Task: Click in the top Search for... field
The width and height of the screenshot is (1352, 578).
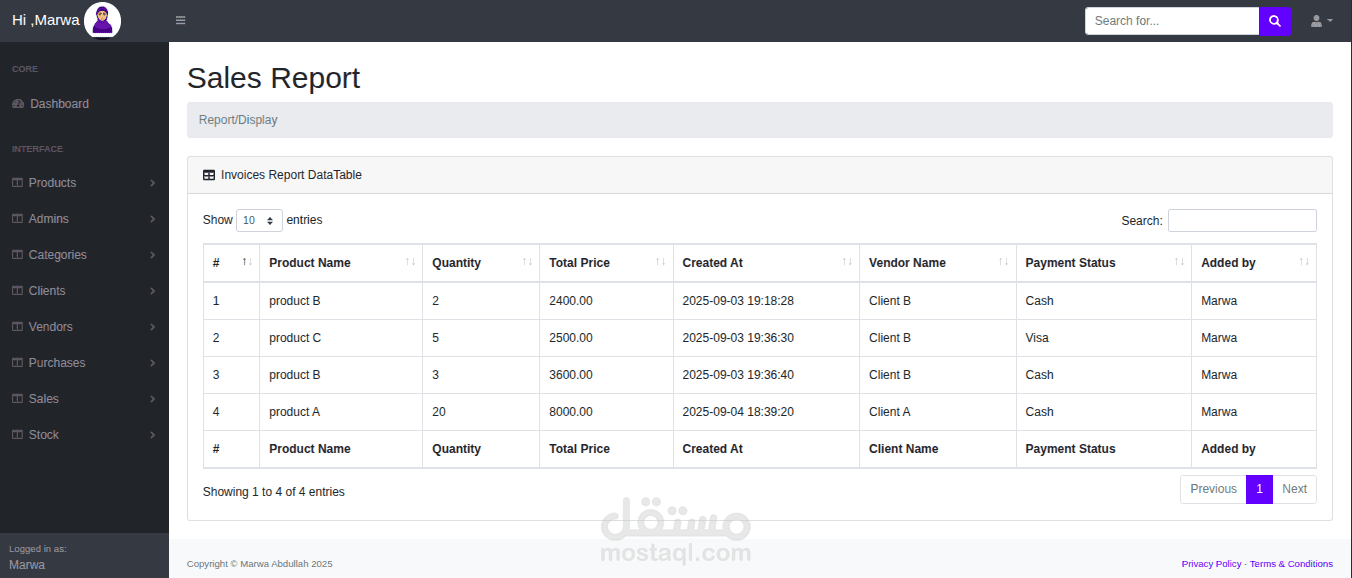Action: pos(1172,21)
